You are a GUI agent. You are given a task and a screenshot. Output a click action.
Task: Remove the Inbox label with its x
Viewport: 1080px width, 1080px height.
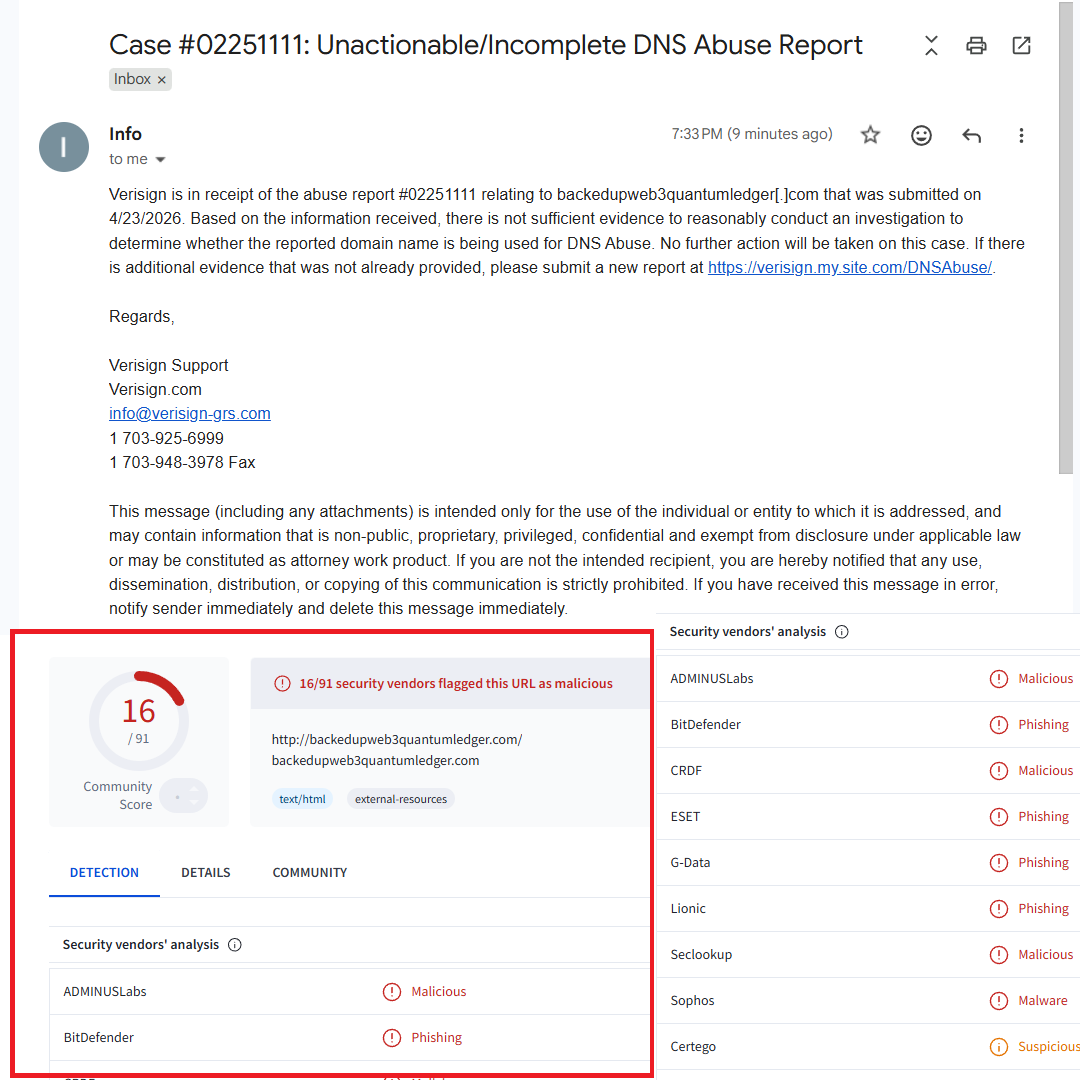pyautogui.click(x=162, y=80)
